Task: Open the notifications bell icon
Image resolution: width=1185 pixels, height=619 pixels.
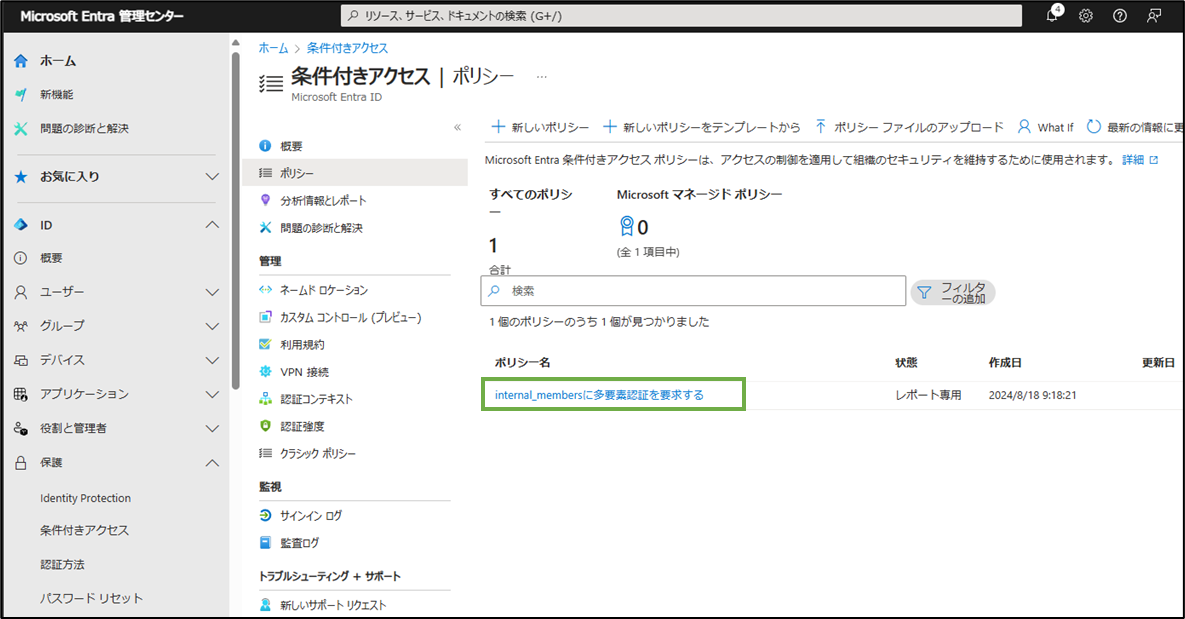Action: coord(1053,15)
